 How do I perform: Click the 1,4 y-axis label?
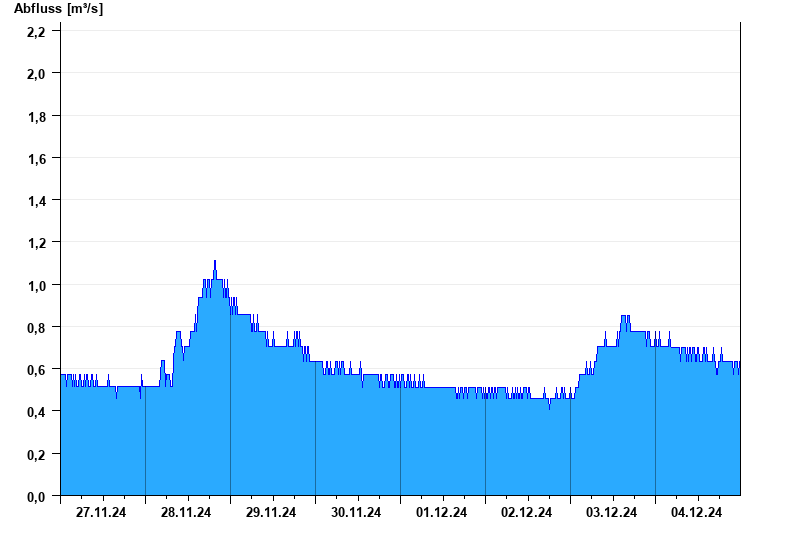coord(36,201)
